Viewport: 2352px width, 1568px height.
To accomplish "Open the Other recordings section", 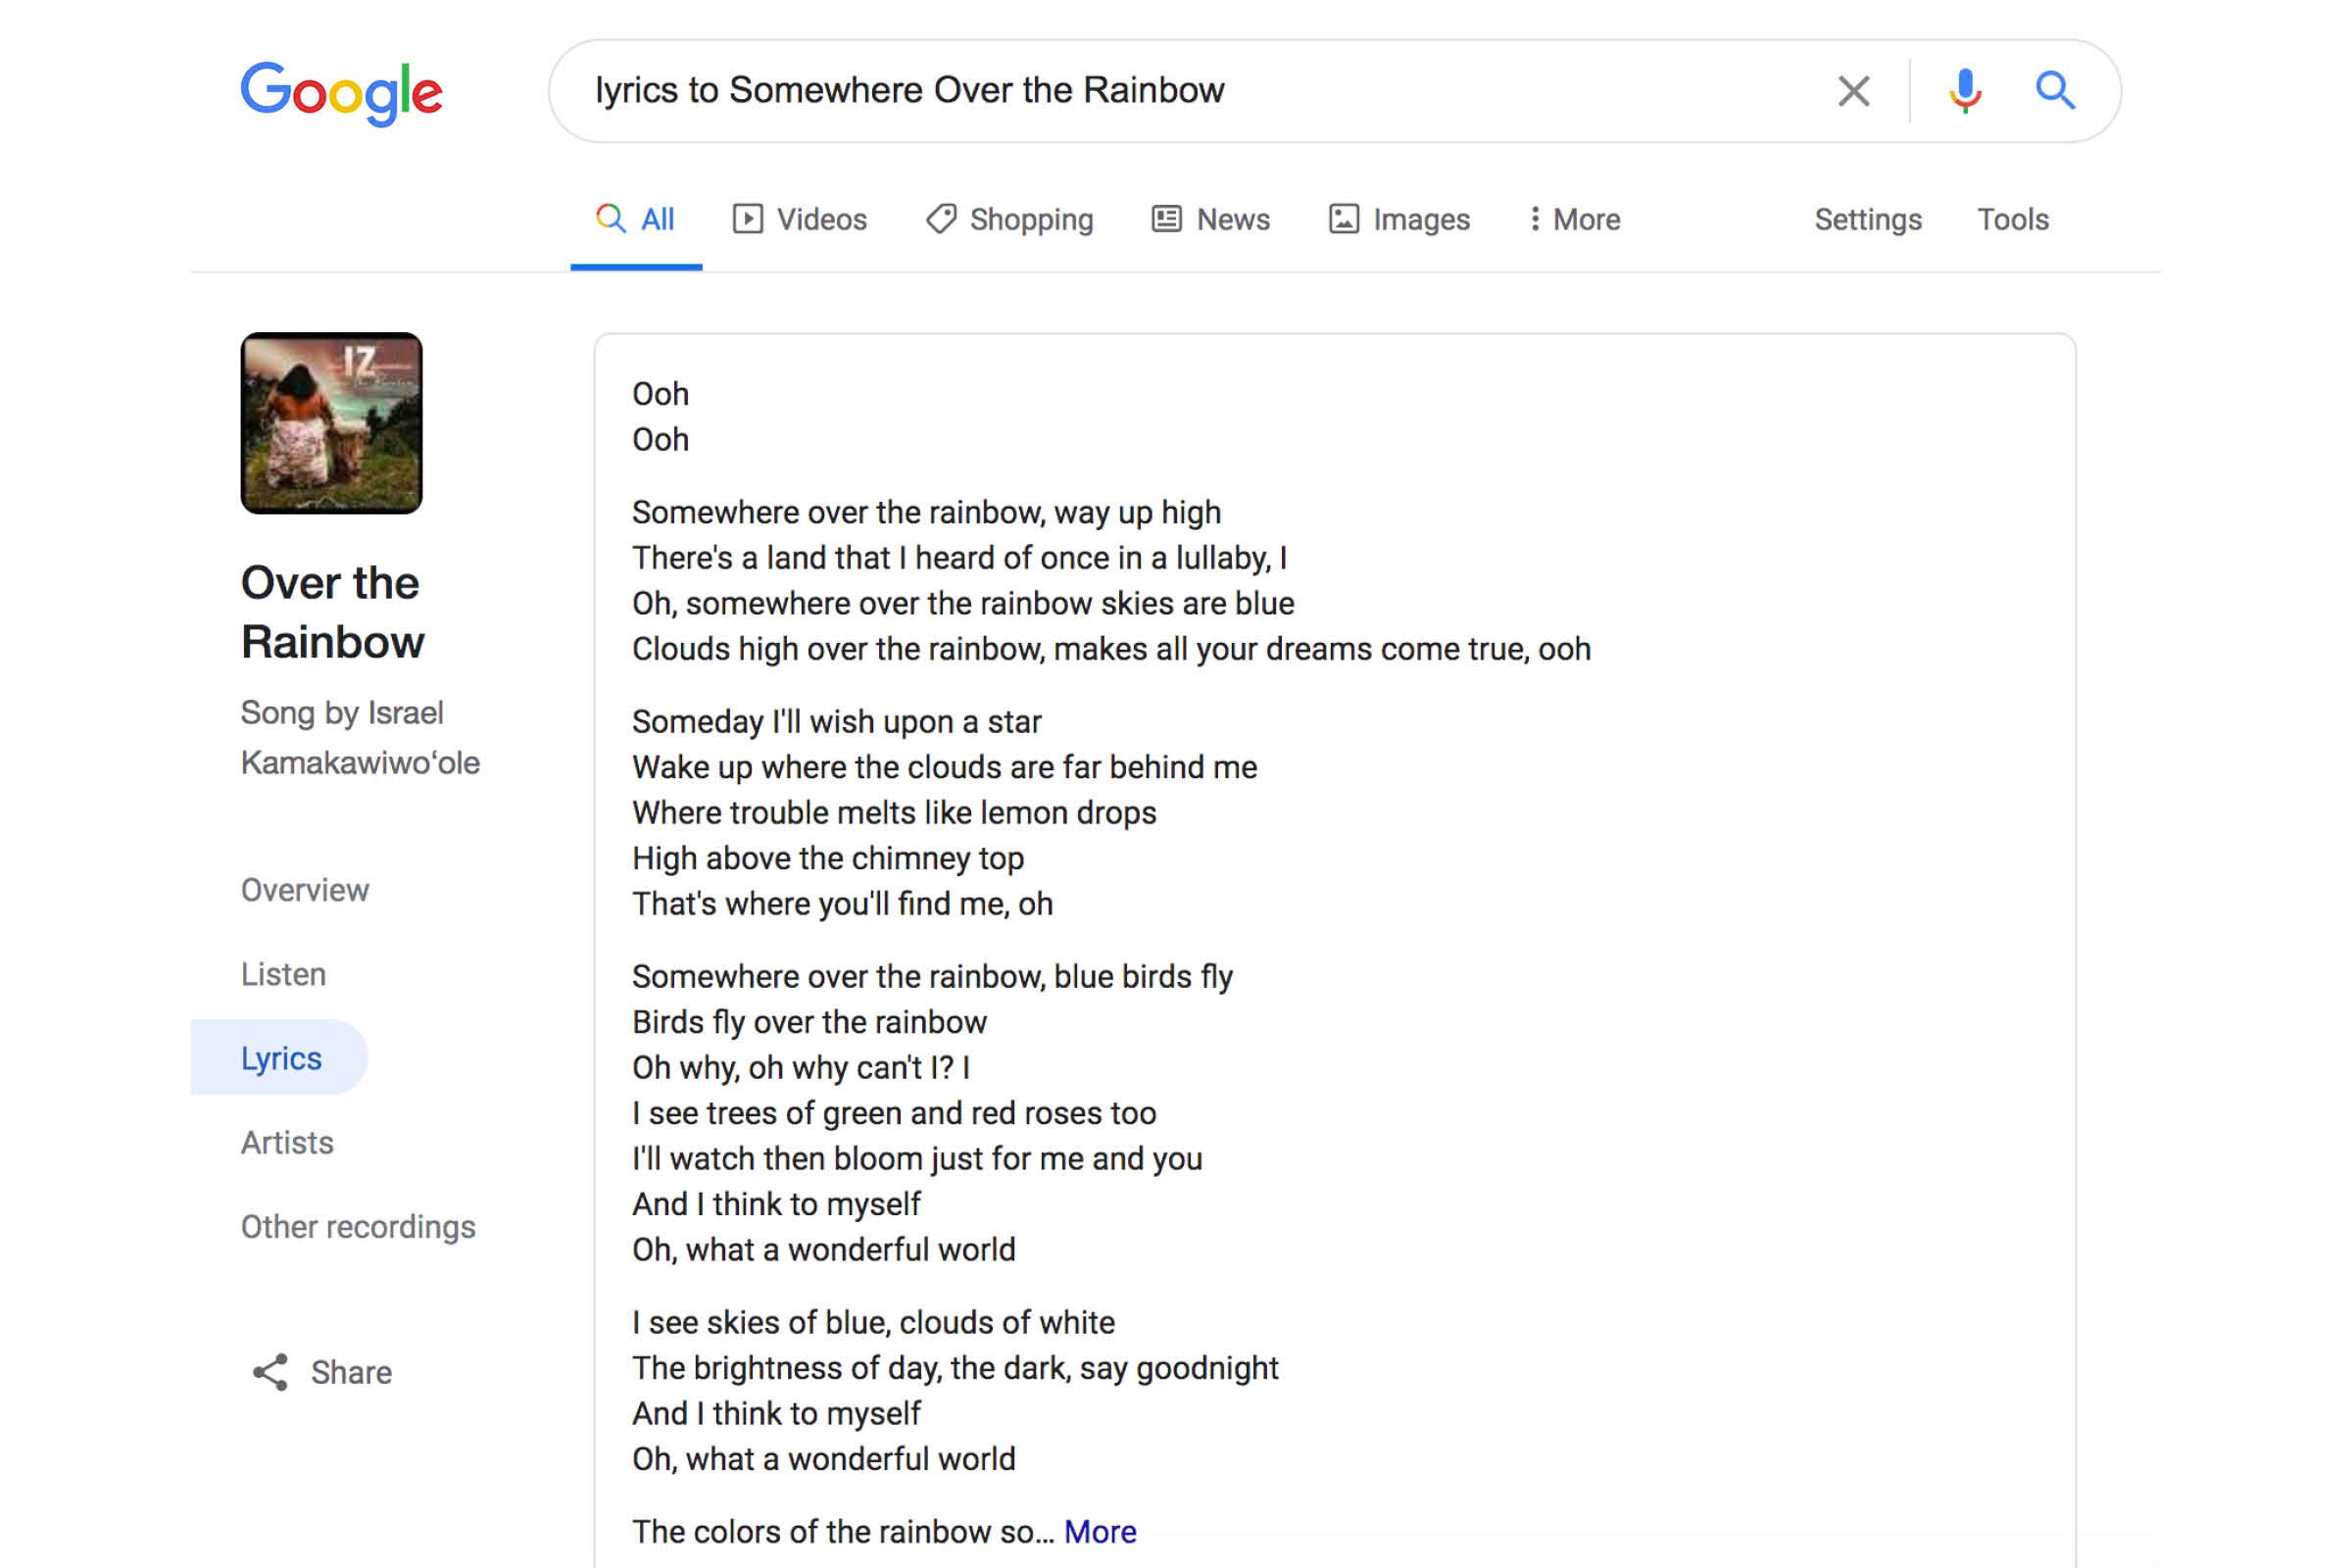I will pos(357,1226).
